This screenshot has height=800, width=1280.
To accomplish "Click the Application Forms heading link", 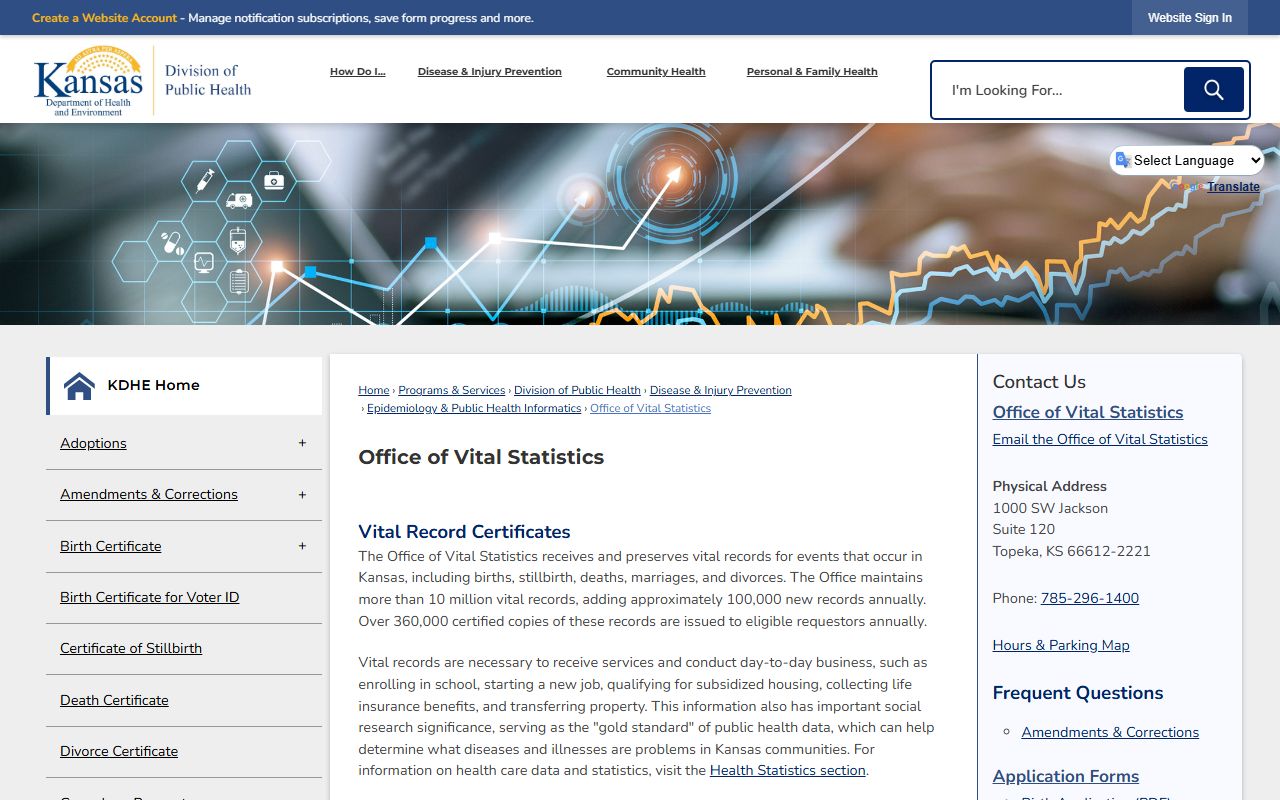I will tap(1066, 776).
